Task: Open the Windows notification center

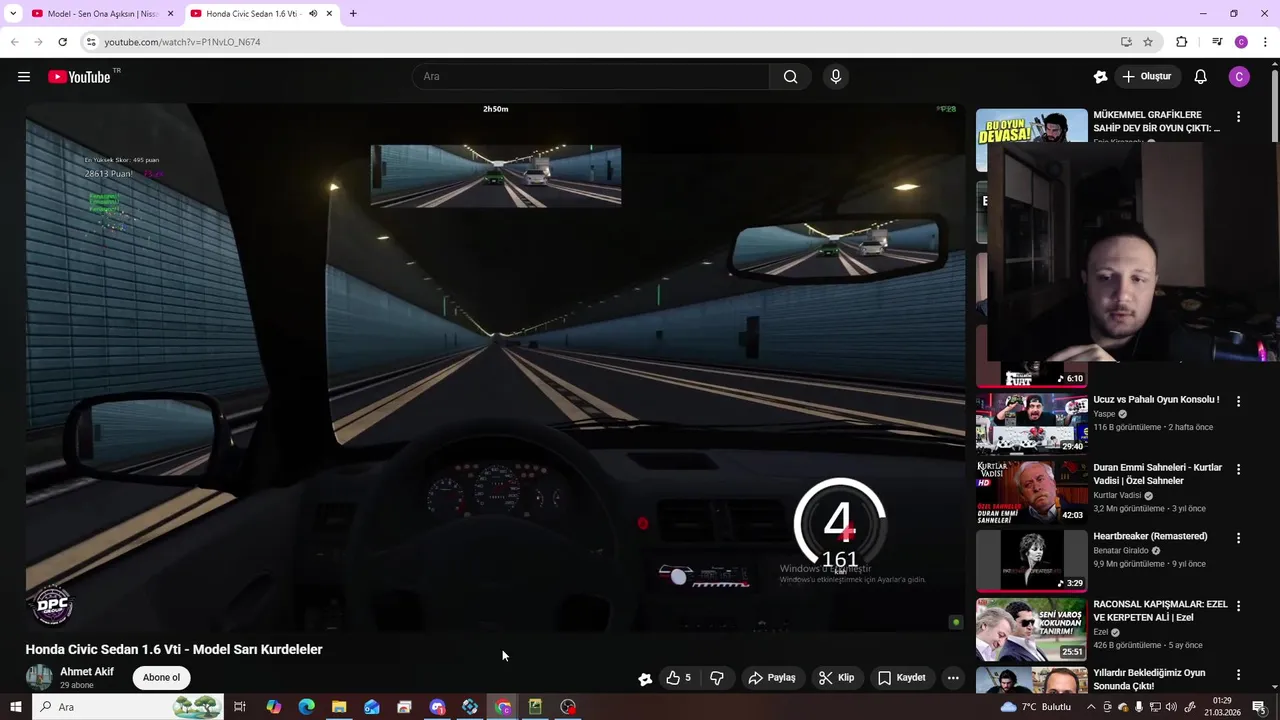Action: coord(1259,707)
